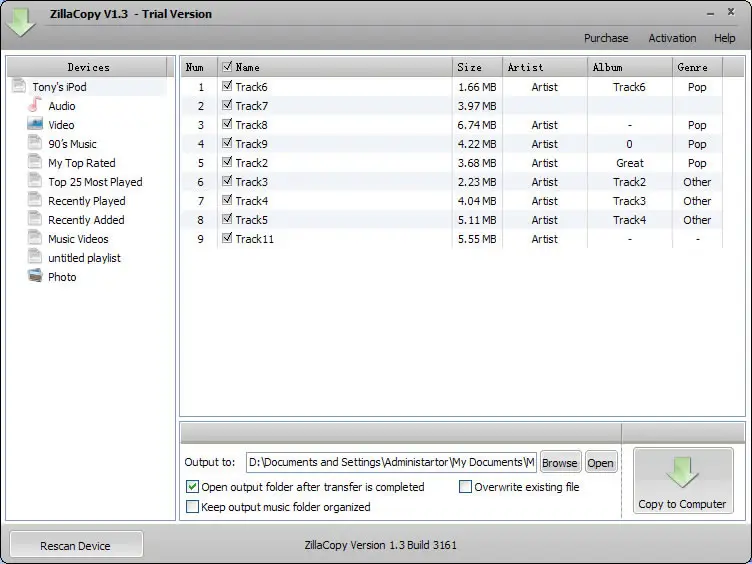Select the Top 25 Most Played playlist
Image resolution: width=752 pixels, height=564 pixels.
pos(95,182)
